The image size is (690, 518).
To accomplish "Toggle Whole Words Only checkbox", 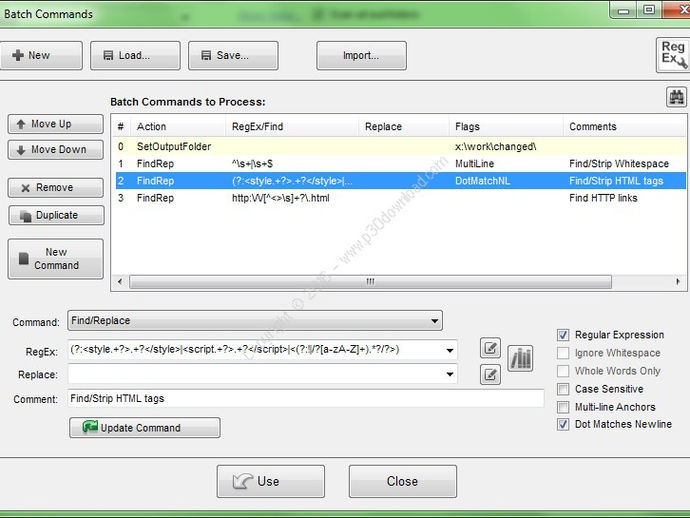I will pos(563,371).
